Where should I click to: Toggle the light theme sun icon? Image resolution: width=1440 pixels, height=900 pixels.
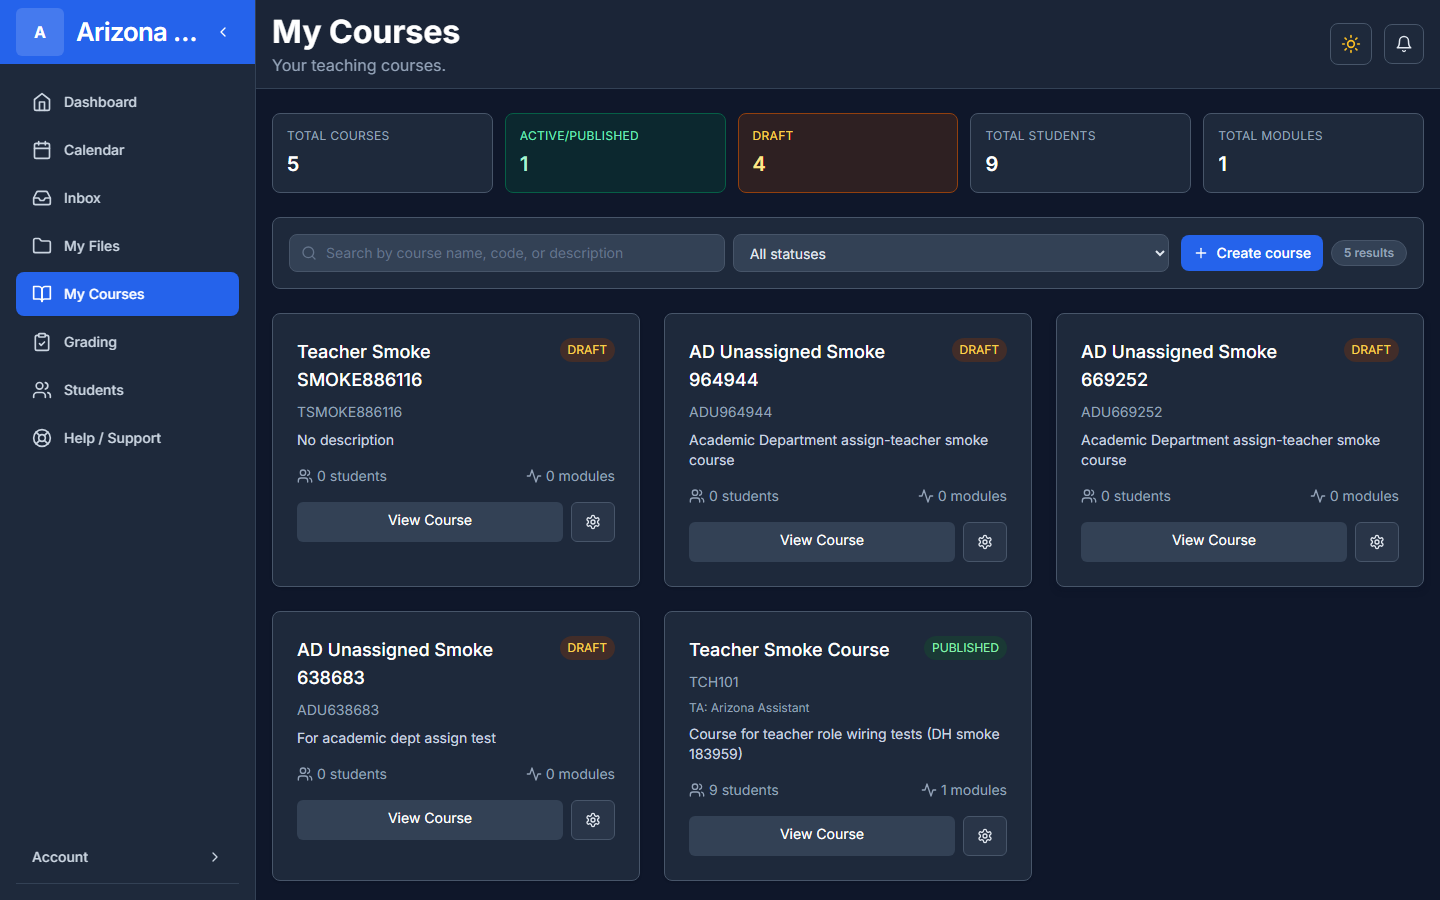point(1351,44)
